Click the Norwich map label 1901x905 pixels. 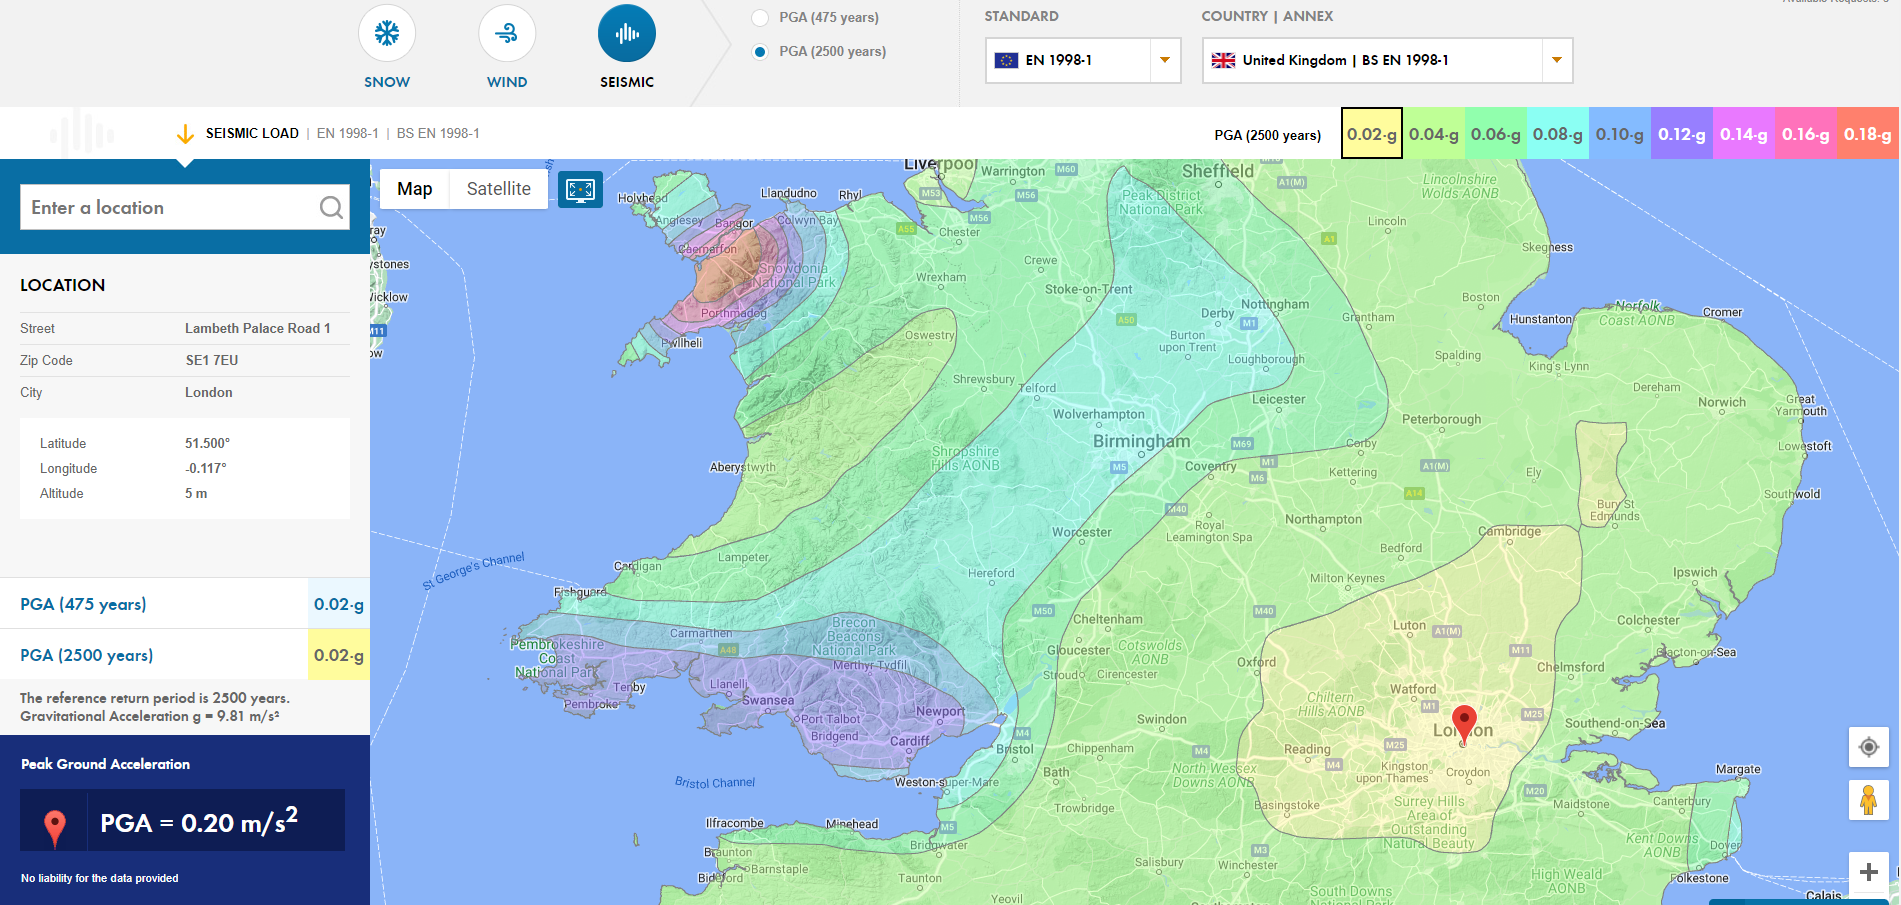(x=1722, y=402)
